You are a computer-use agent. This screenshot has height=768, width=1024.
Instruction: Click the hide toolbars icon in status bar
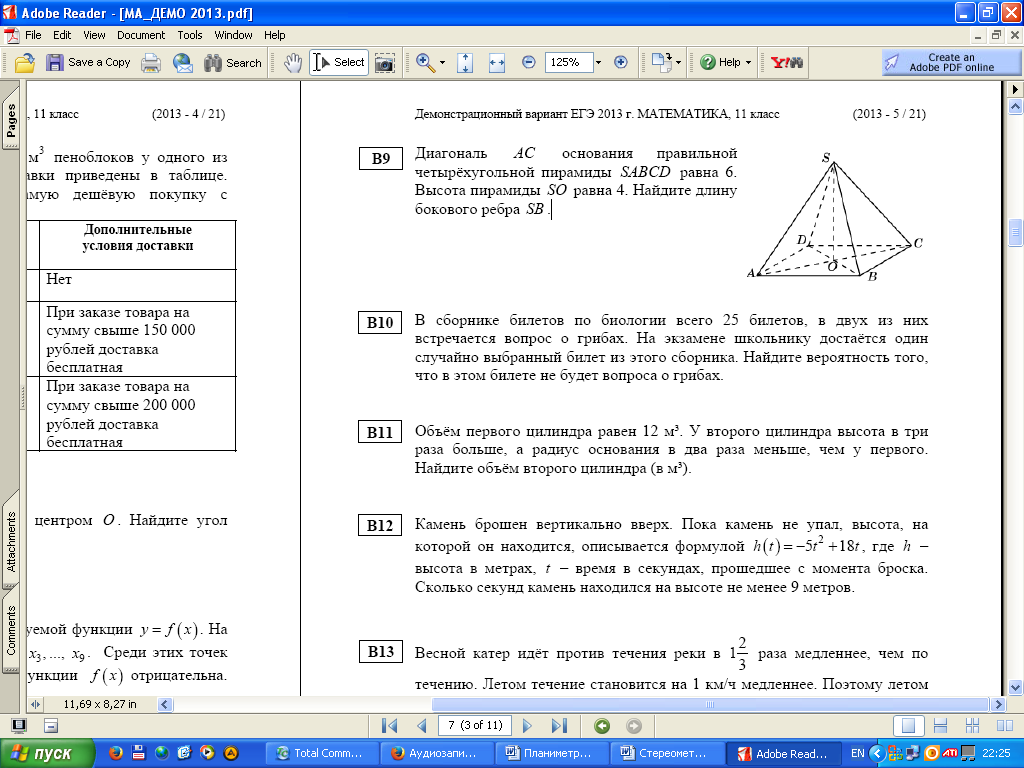tap(51, 726)
